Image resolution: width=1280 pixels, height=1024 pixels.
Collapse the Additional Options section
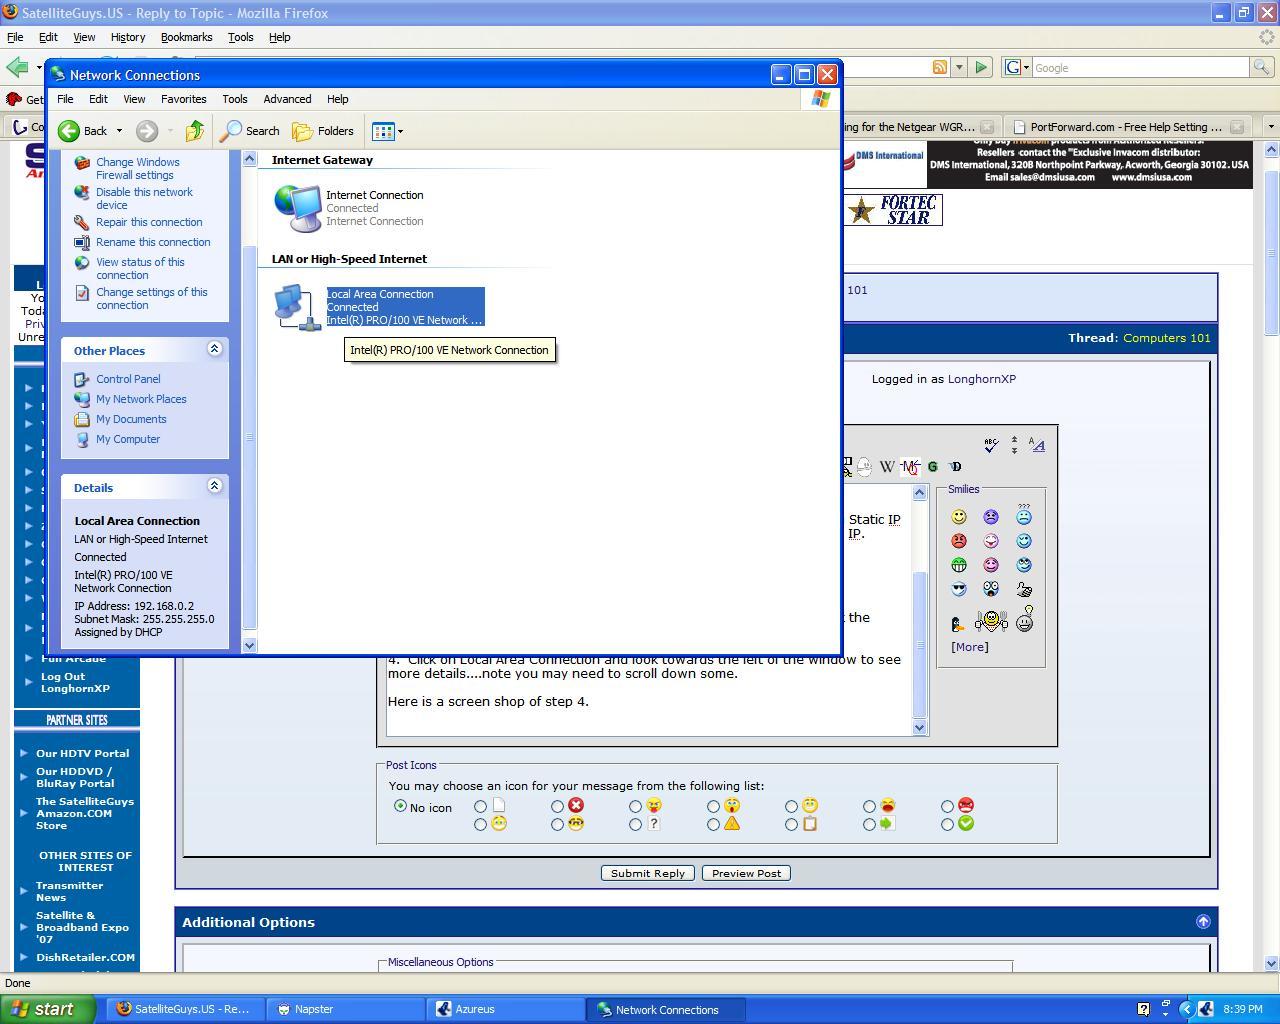pos(1203,922)
